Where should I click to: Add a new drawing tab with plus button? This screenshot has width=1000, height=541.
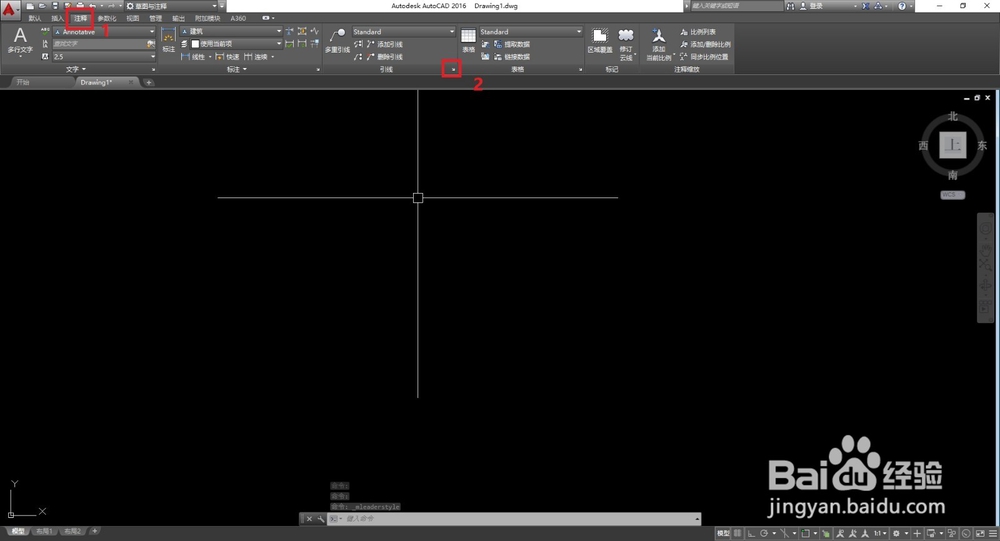149,82
